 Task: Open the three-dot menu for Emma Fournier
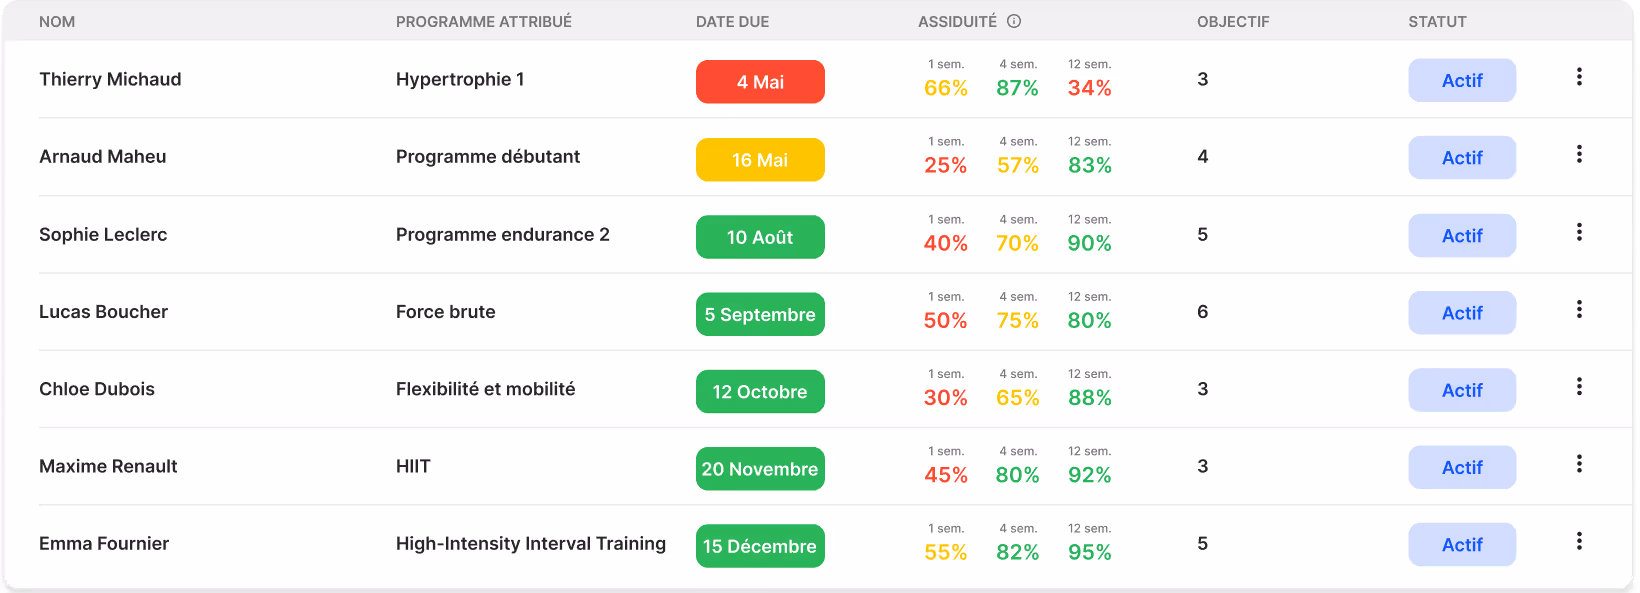1579,541
